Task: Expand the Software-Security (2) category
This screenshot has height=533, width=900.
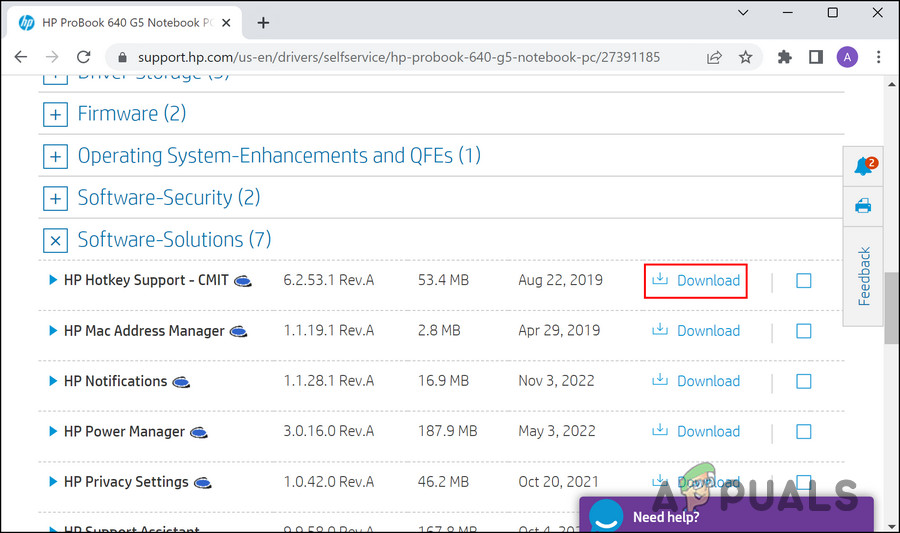Action: point(55,199)
